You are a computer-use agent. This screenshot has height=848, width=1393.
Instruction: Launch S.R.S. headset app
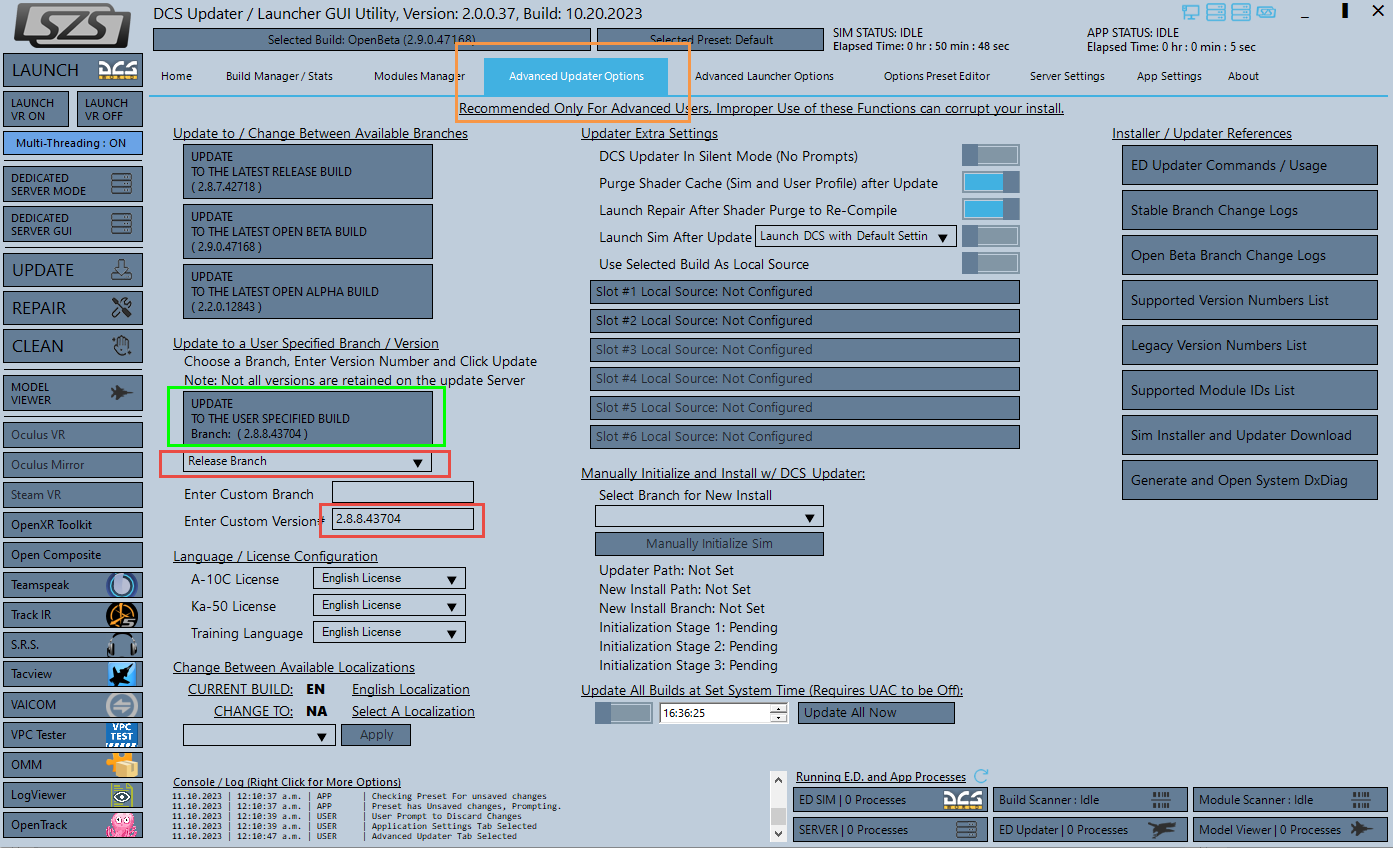click(x=73, y=645)
